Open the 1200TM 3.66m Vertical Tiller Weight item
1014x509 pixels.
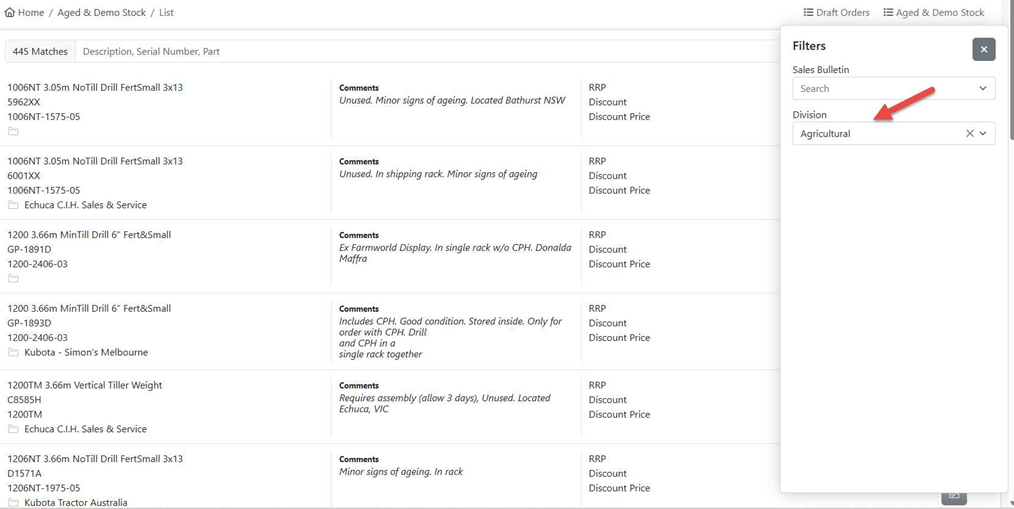tap(85, 385)
